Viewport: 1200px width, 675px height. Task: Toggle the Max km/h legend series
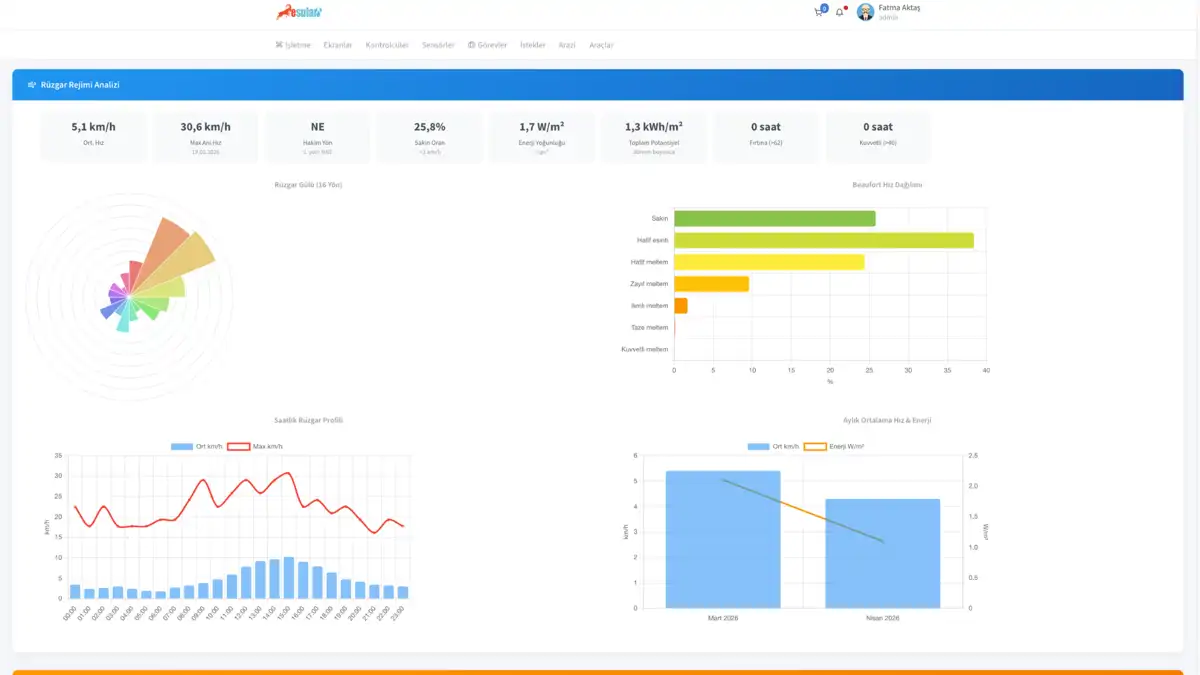pos(255,446)
